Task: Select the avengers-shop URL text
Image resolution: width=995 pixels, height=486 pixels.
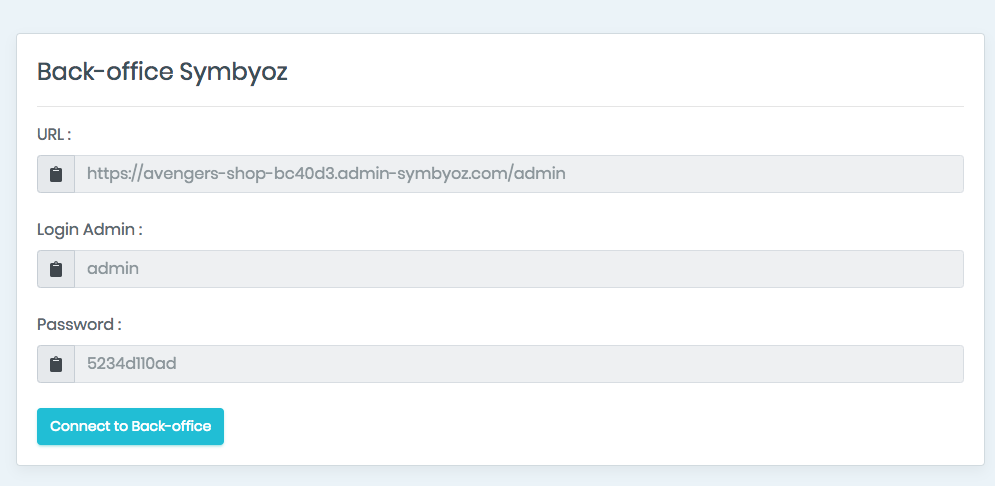Action: (326, 173)
